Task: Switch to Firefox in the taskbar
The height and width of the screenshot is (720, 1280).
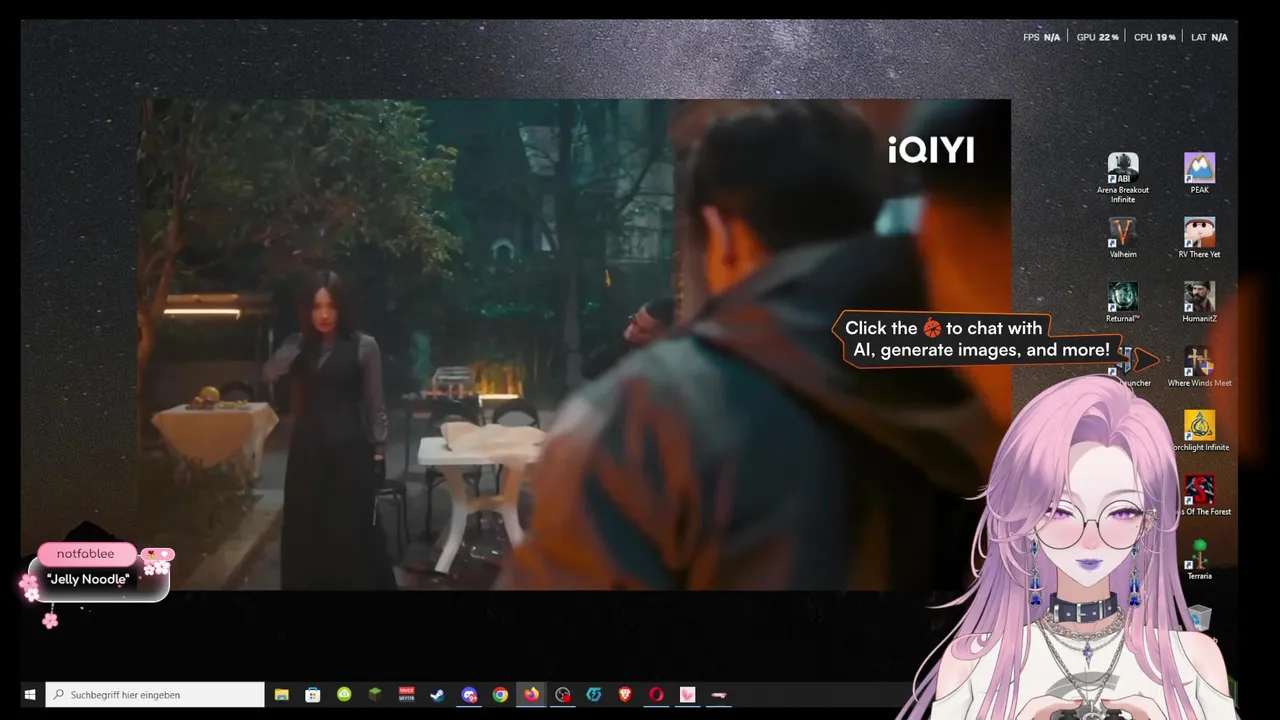Action: [x=531, y=694]
